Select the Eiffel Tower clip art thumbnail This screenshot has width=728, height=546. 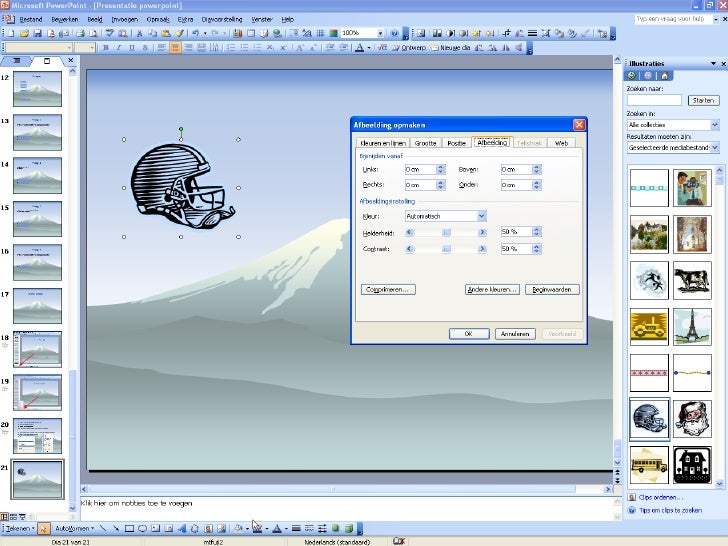[x=692, y=327]
